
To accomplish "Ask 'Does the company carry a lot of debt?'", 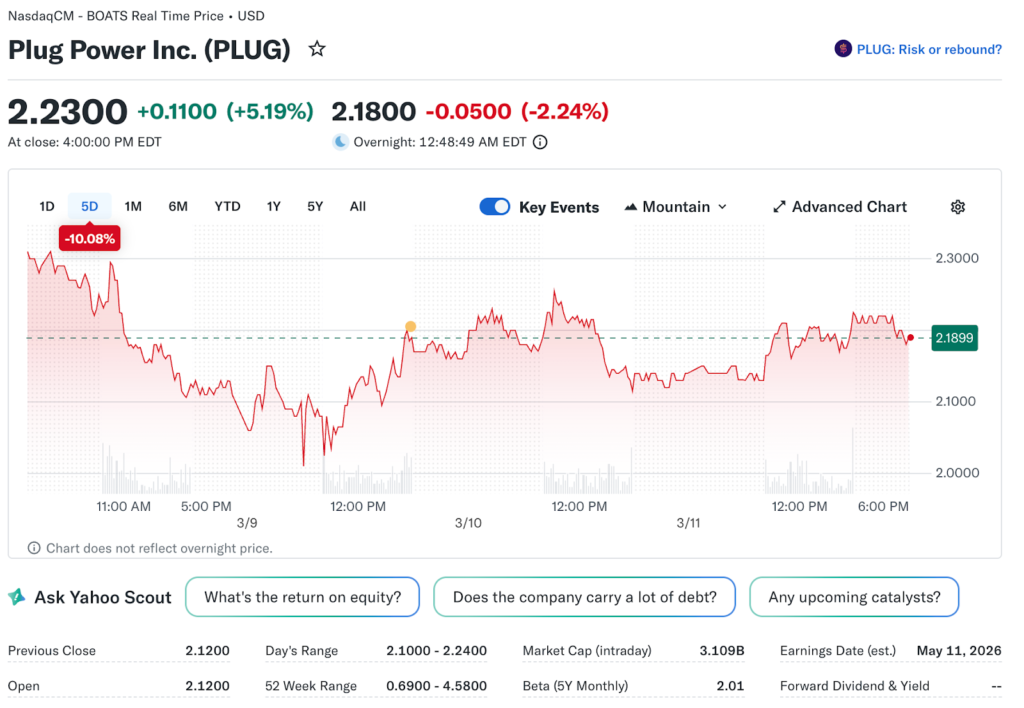I will point(584,597).
